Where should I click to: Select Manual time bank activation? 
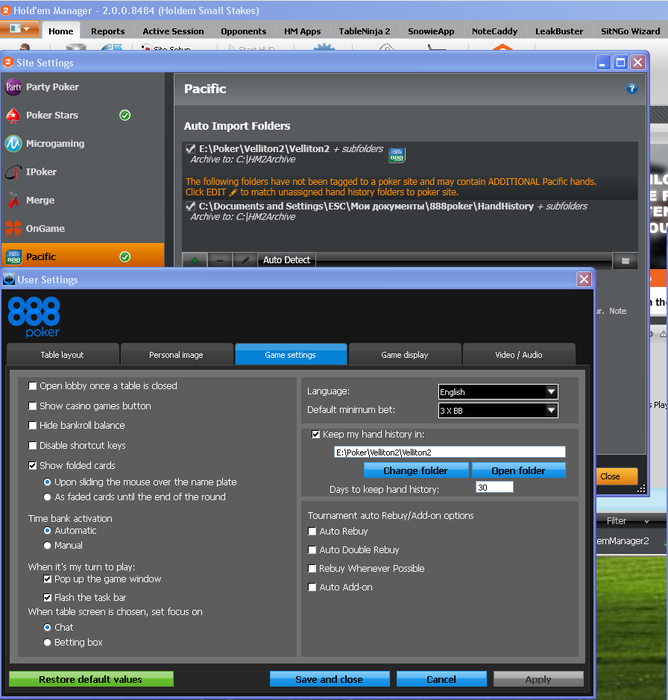click(47, 546)
